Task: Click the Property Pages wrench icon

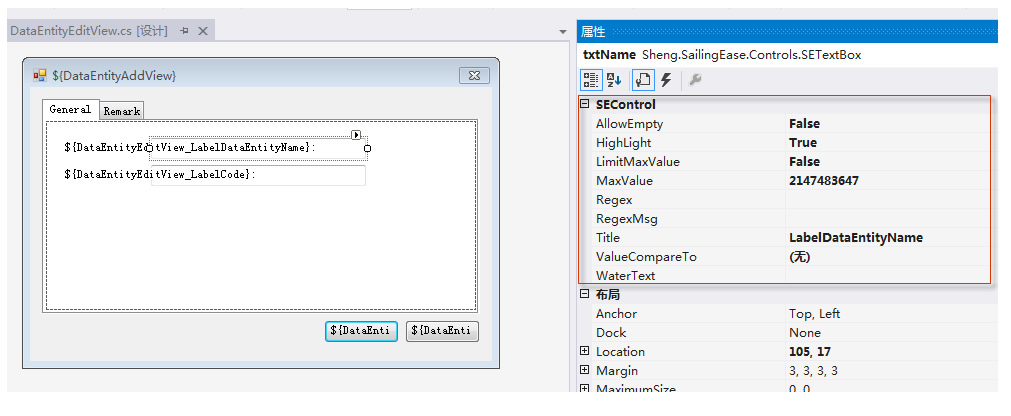Action: coord(695,80)
